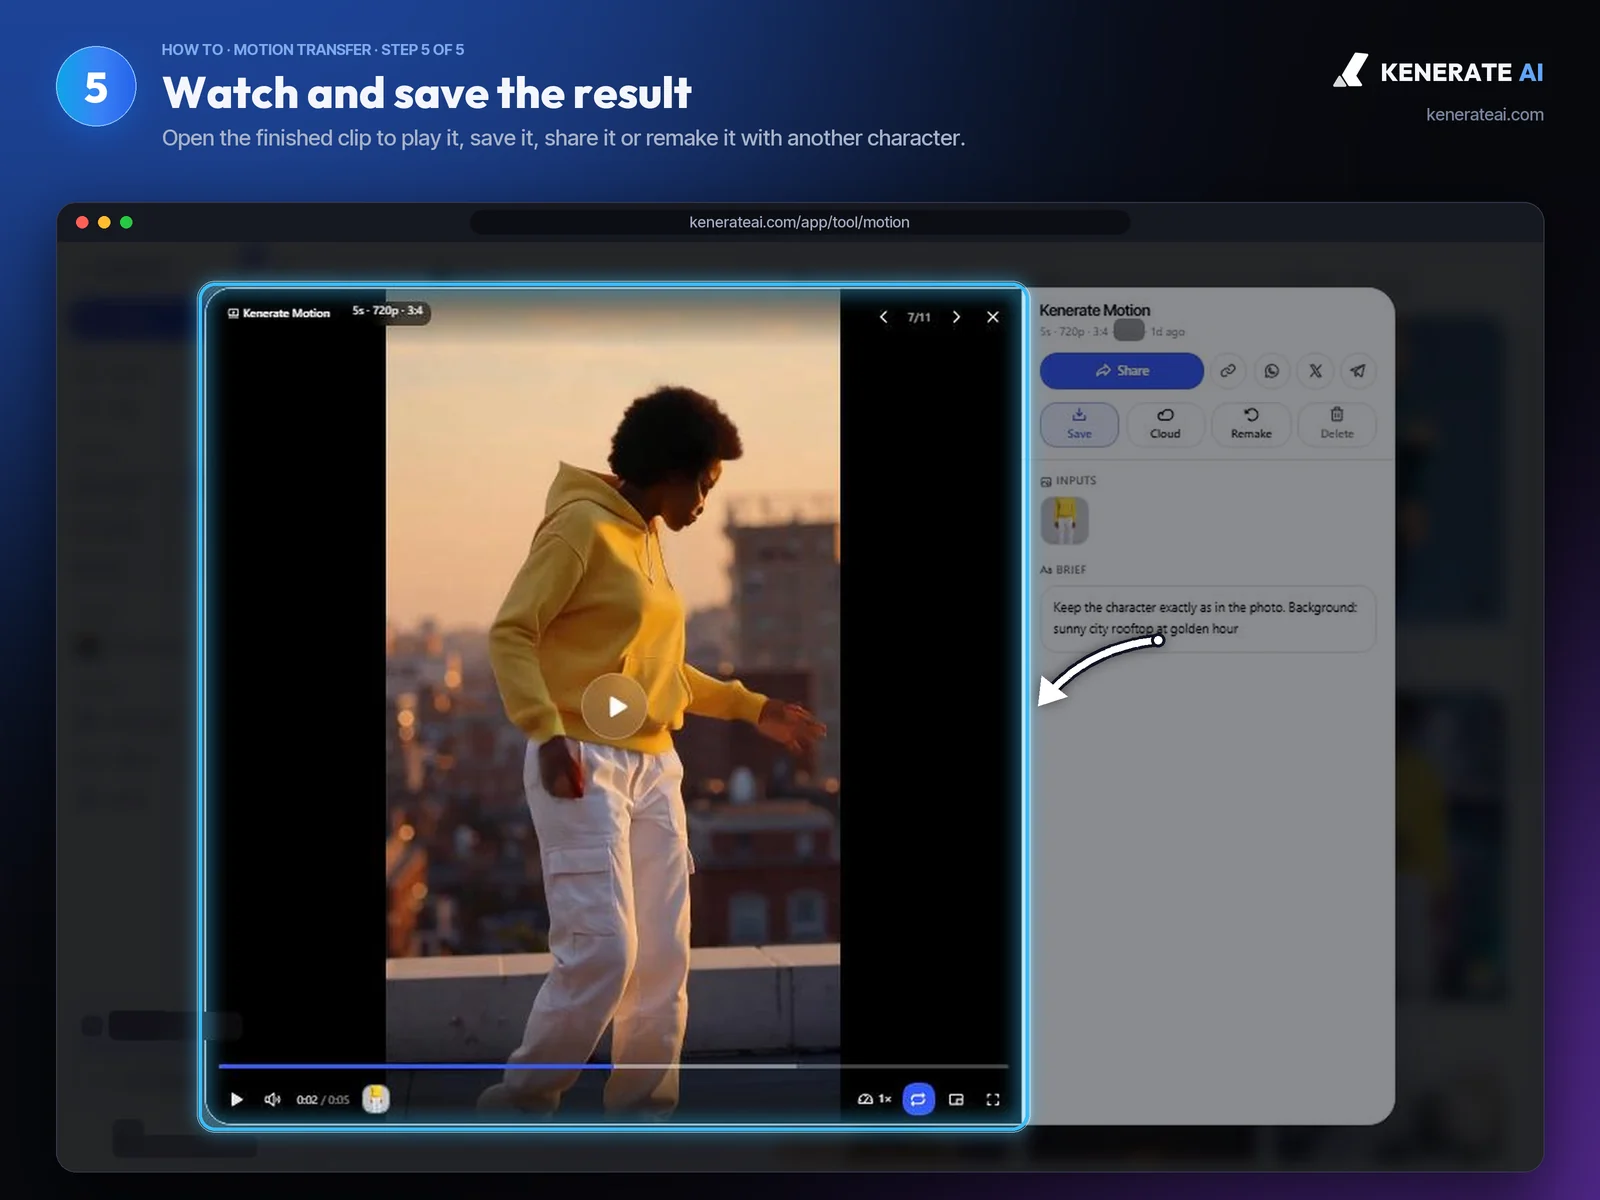1600x1200 pixels.
Task: Click the brief text starting 'Keep the character'
Action: tap(1205, 618)
